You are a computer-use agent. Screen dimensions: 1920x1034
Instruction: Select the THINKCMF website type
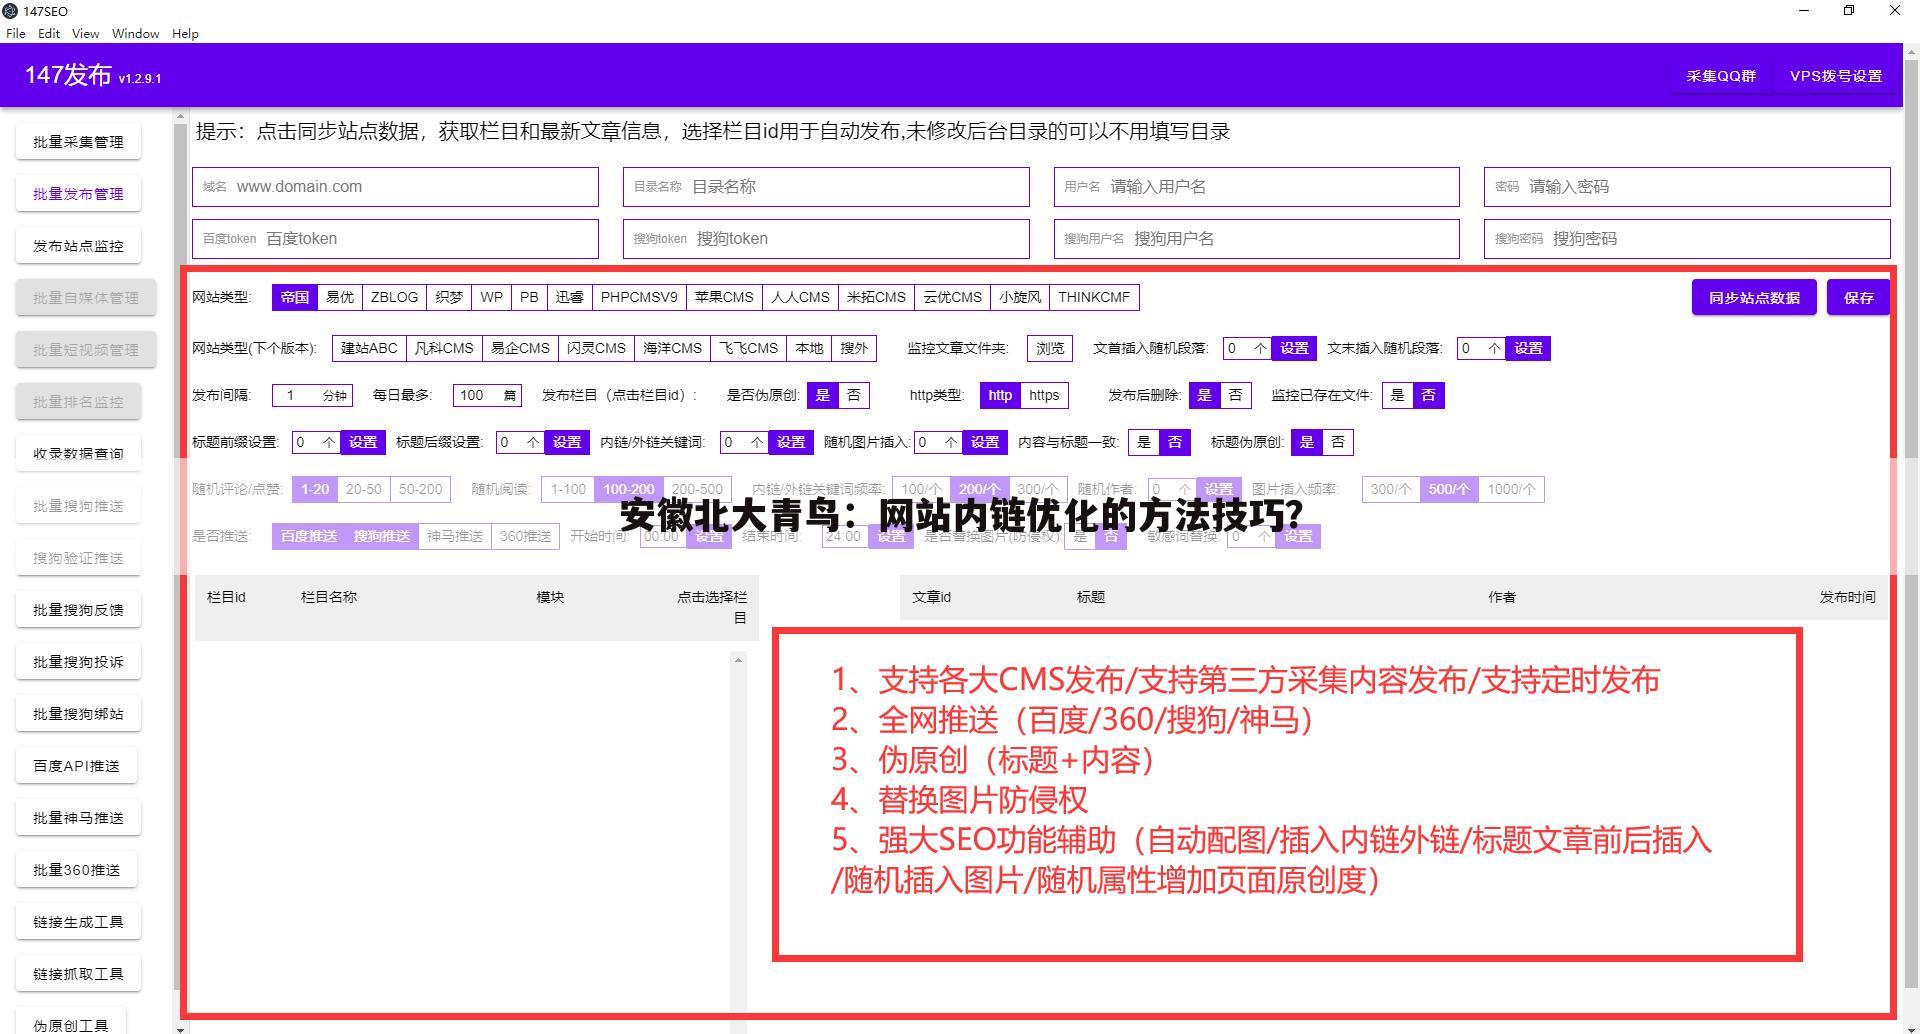coord(1094,297)
